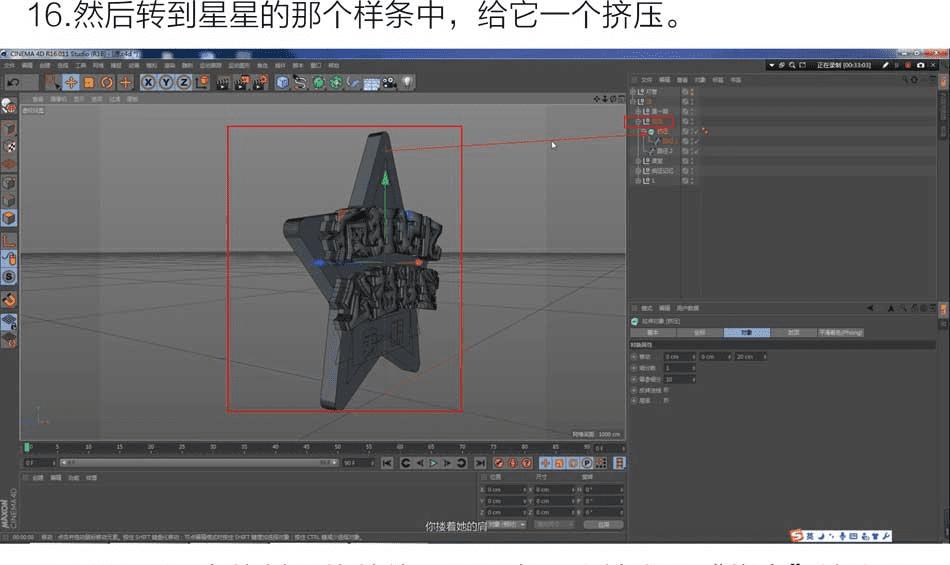This screenshot has height=565, width=950.
Task: Toggle the Z axis lock
Action: coord(184,82)
